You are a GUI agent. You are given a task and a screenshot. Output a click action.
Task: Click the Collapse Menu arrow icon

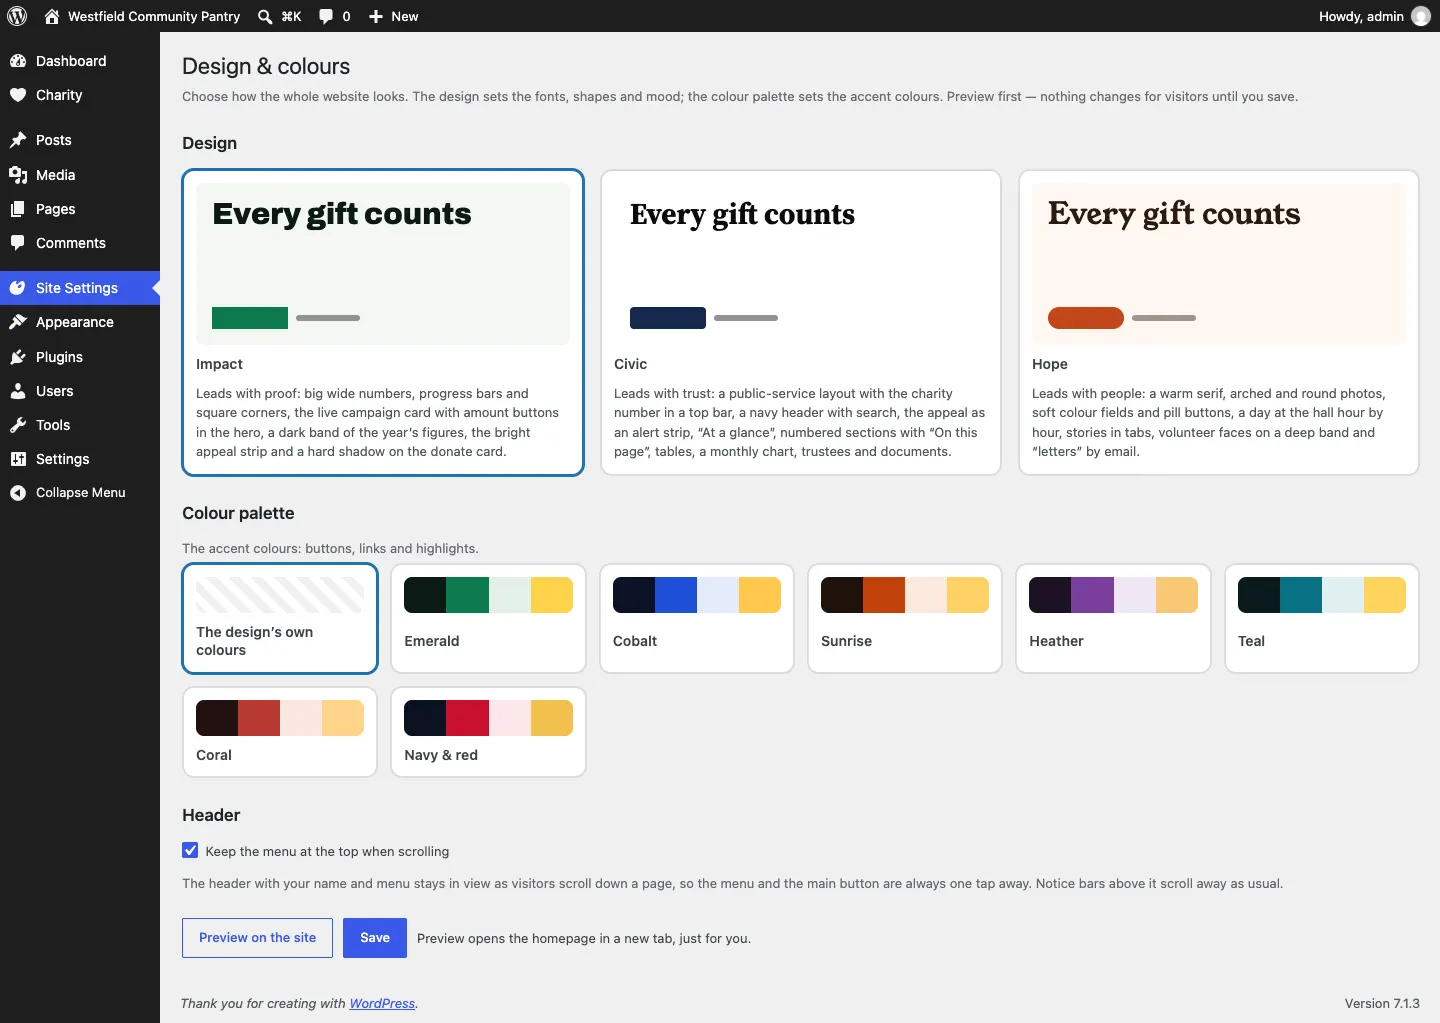18,493
